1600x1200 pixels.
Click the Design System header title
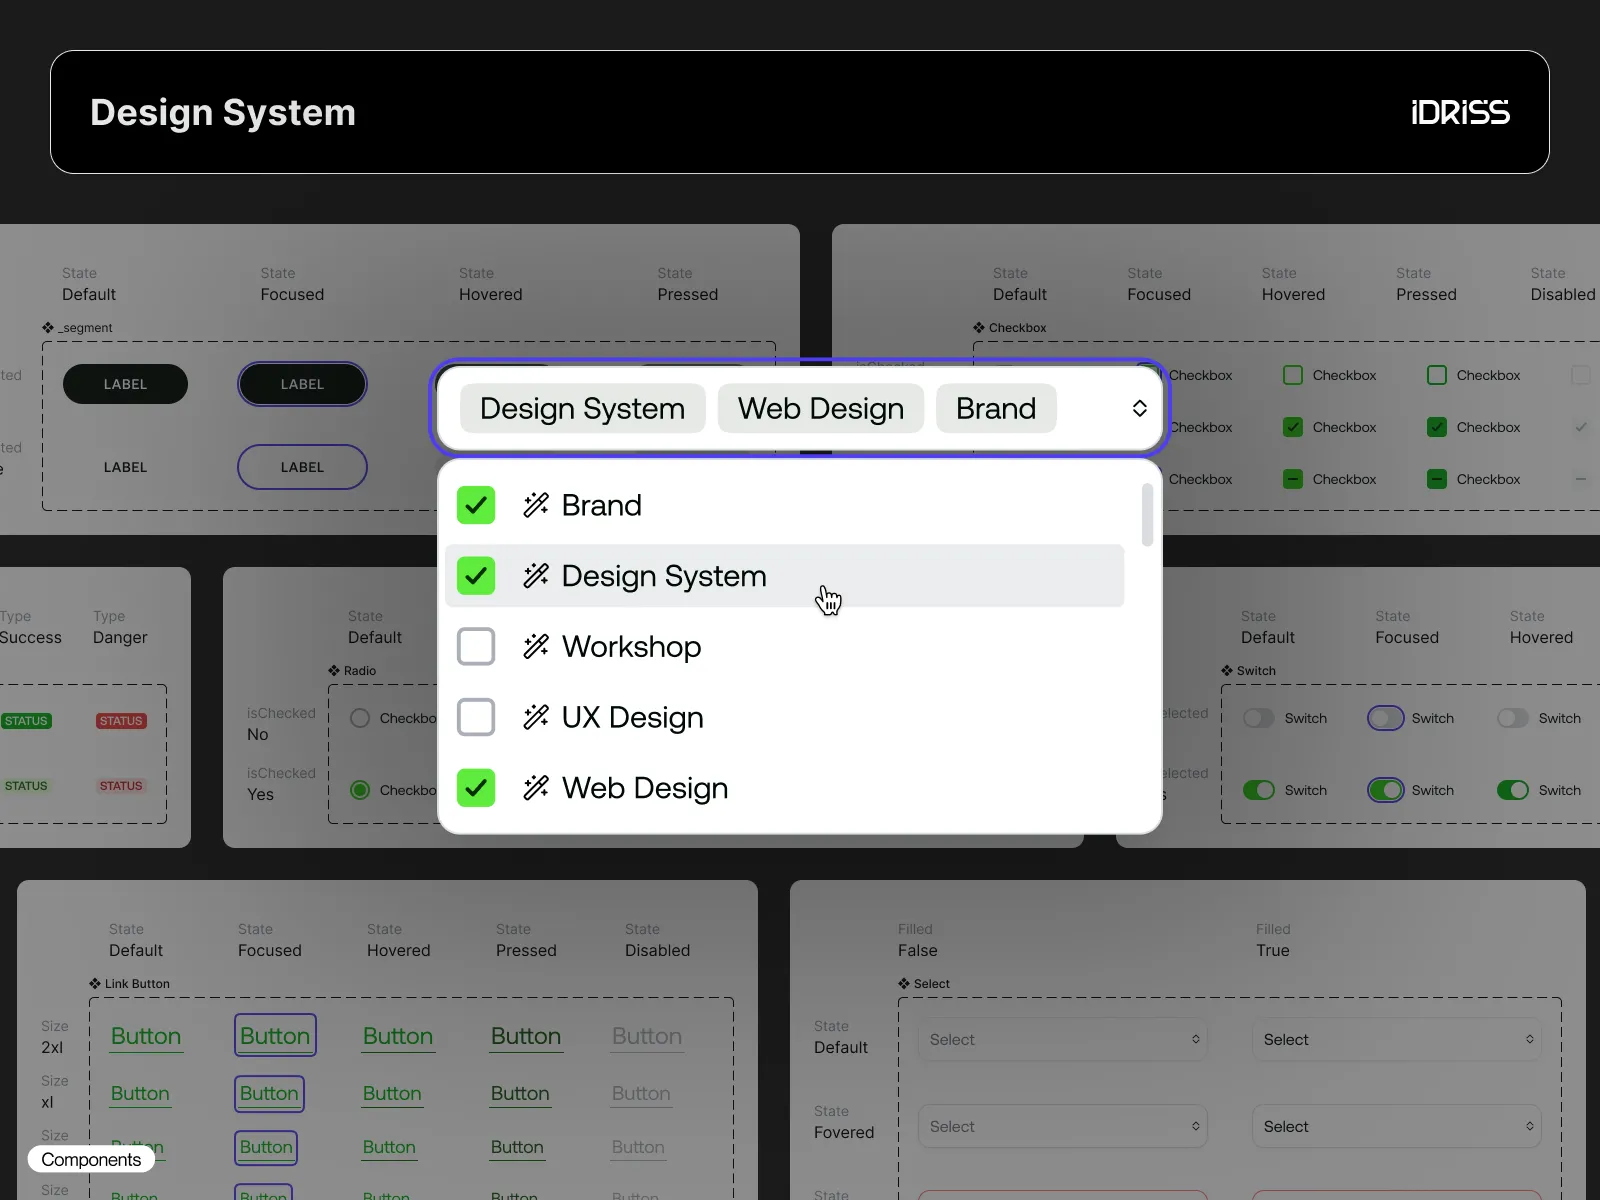223,112
